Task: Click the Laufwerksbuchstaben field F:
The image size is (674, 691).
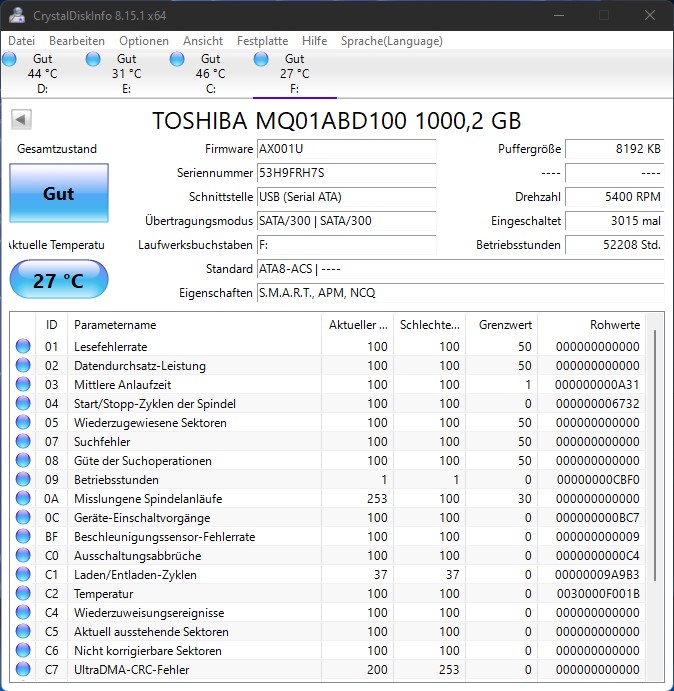Action: (x=346, y=245)
